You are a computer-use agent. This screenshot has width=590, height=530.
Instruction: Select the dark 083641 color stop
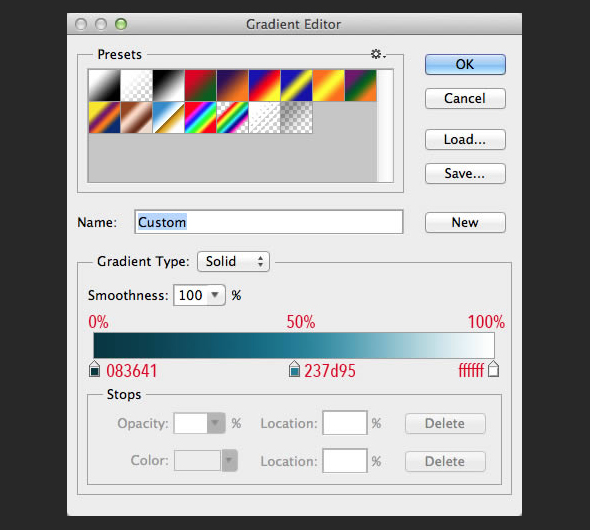[94, 369]
